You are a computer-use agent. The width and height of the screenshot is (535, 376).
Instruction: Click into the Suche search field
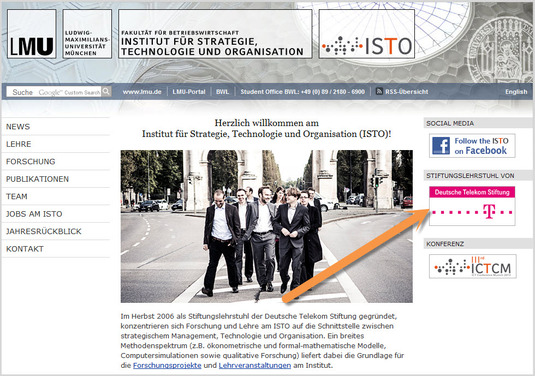(54, 92)
